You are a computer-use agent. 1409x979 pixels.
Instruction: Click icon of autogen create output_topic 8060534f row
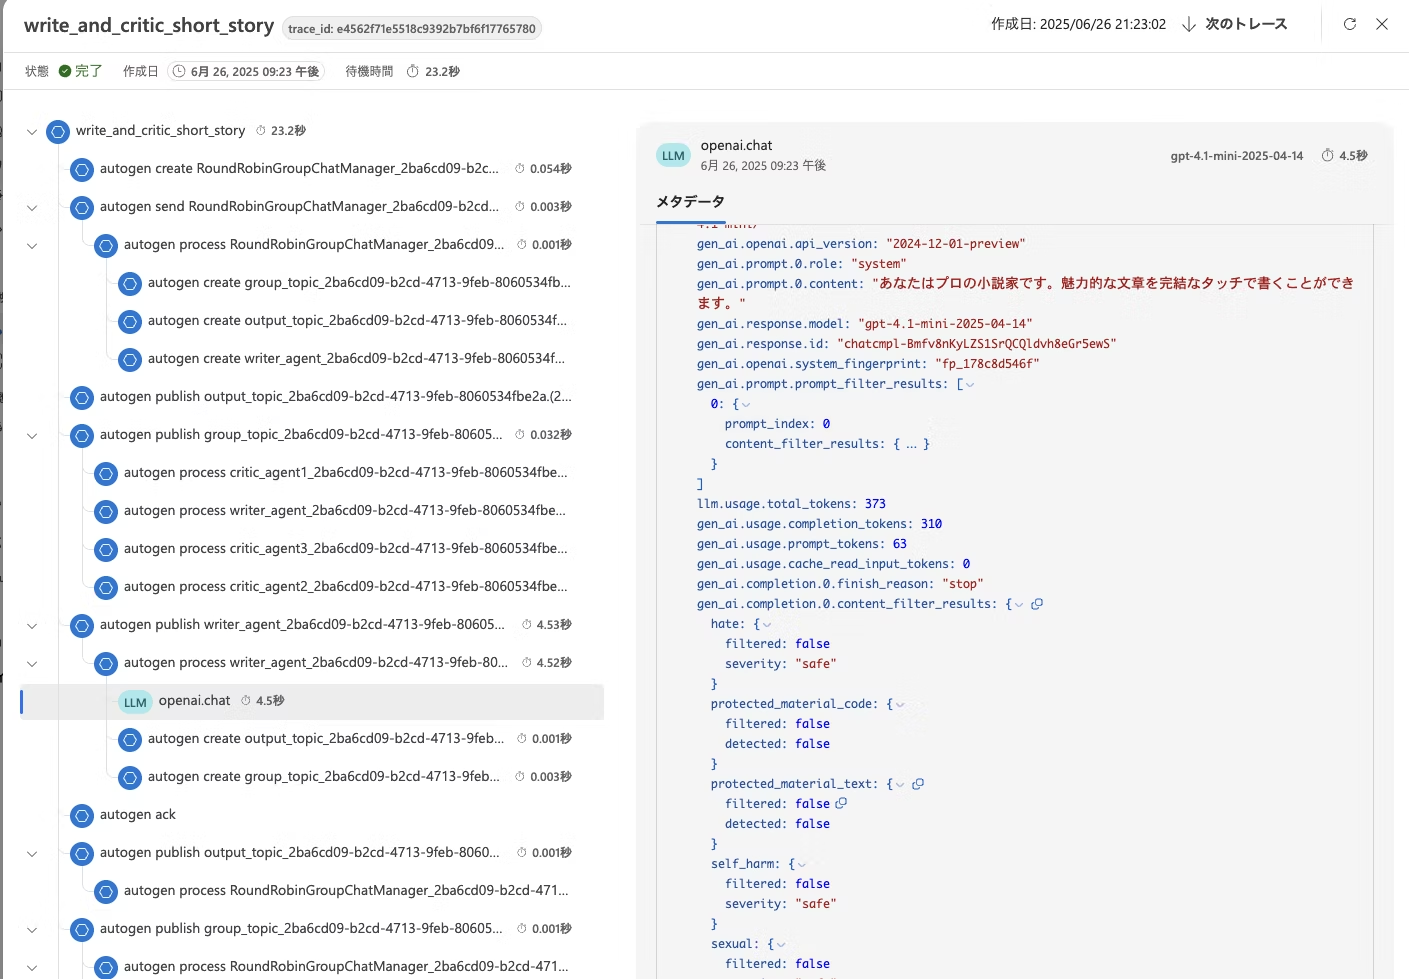click(130, 321)
